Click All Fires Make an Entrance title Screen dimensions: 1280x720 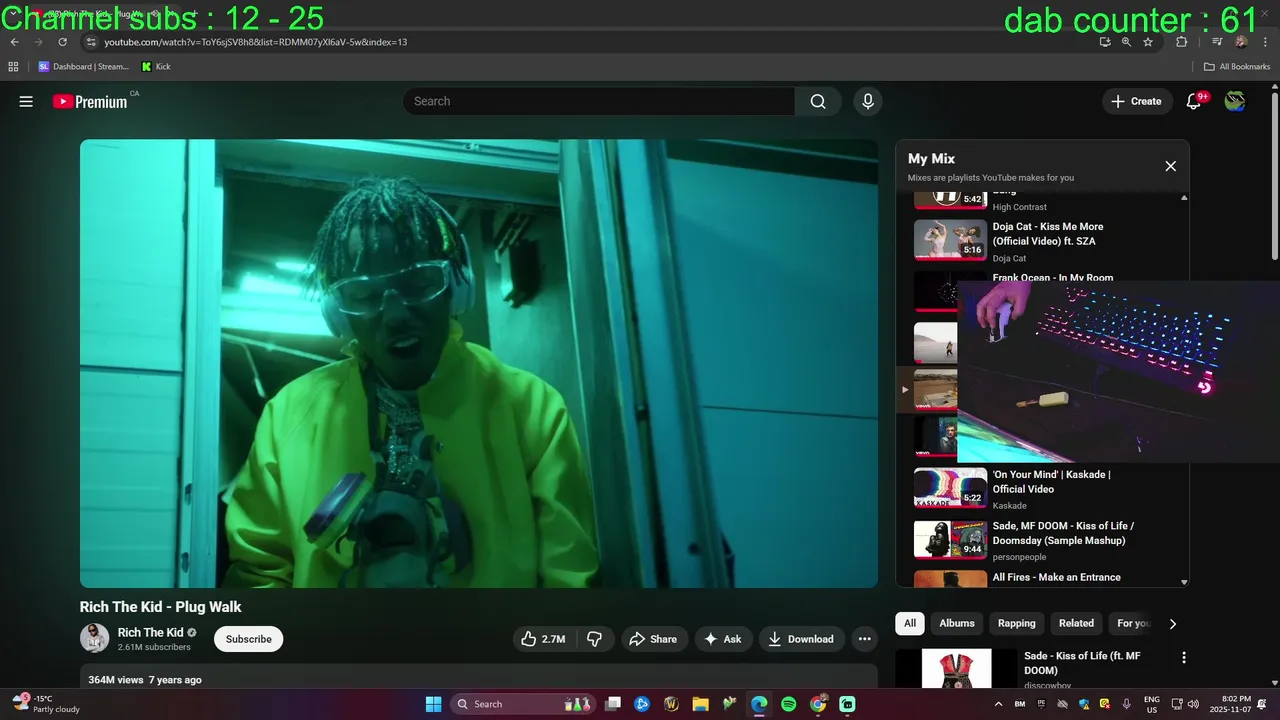1056,577
